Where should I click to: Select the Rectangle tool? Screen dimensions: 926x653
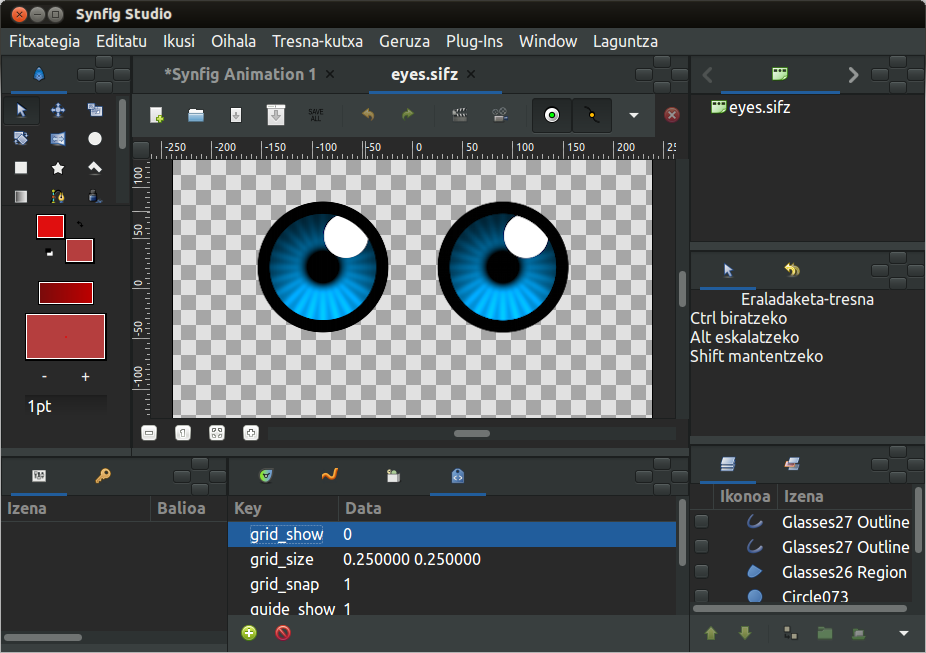pyautogui.click(x=21, y=168)
